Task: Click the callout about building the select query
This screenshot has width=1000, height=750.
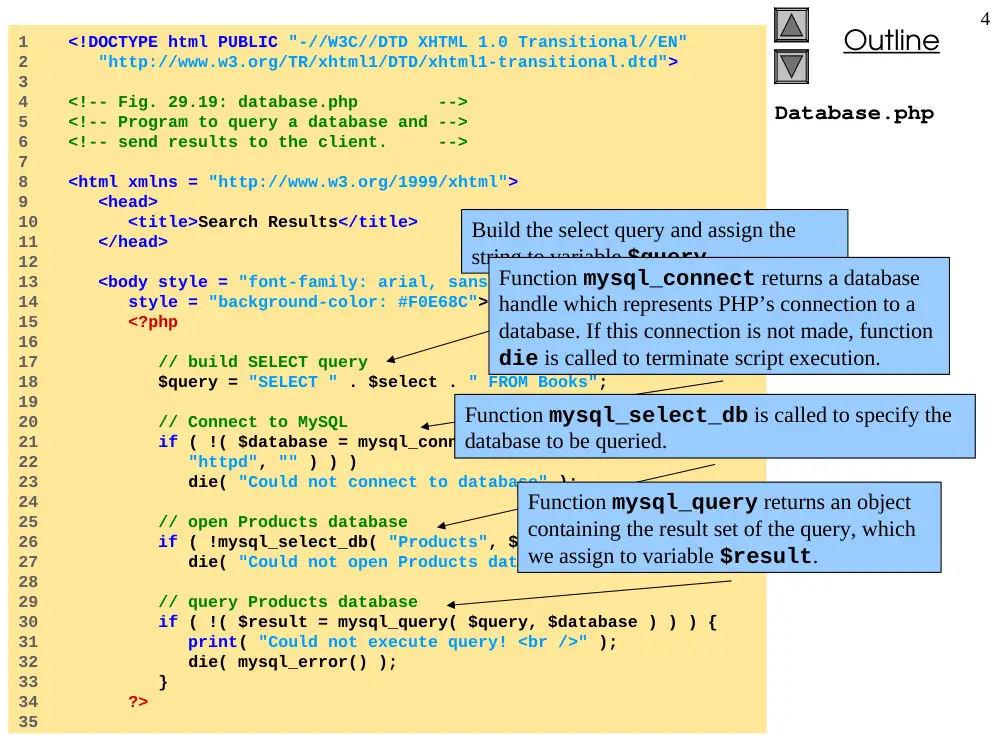Action: click(x=654, y=233)
